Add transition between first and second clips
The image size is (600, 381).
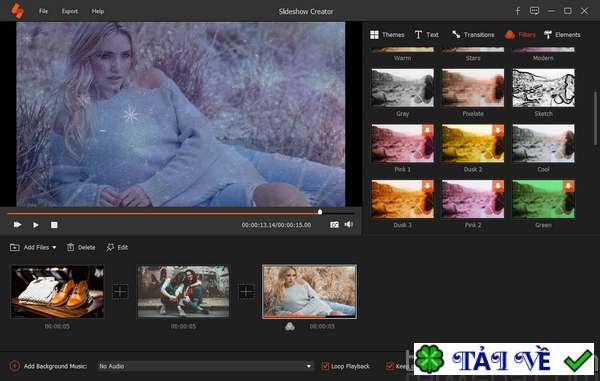(x=120, y=292)
